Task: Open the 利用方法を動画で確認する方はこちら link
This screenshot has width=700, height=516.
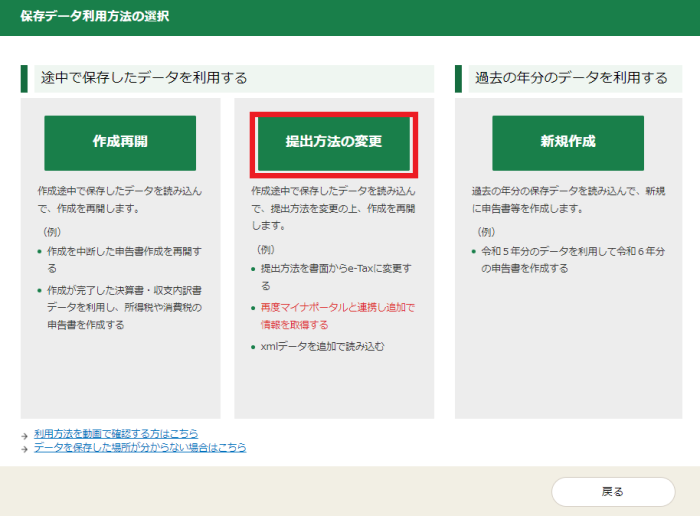Action: coord(116,434)
